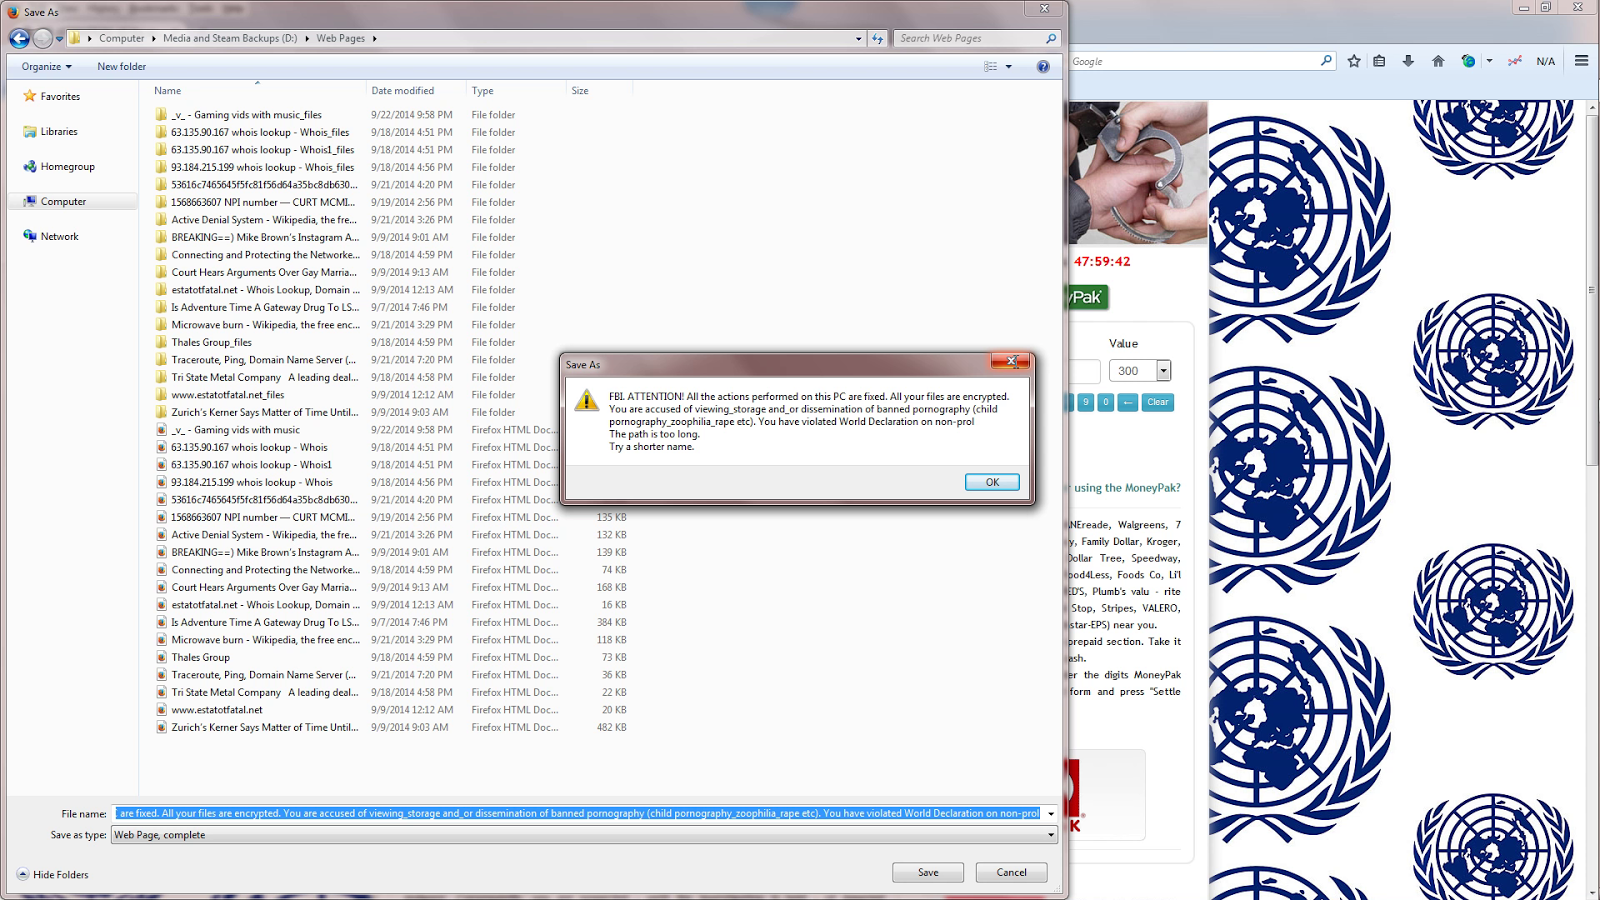Viewport: 1600px width, 900px height.
Task: Select the www.estatotfatal.net_files folder icon
Action: (x=161, y=394)
